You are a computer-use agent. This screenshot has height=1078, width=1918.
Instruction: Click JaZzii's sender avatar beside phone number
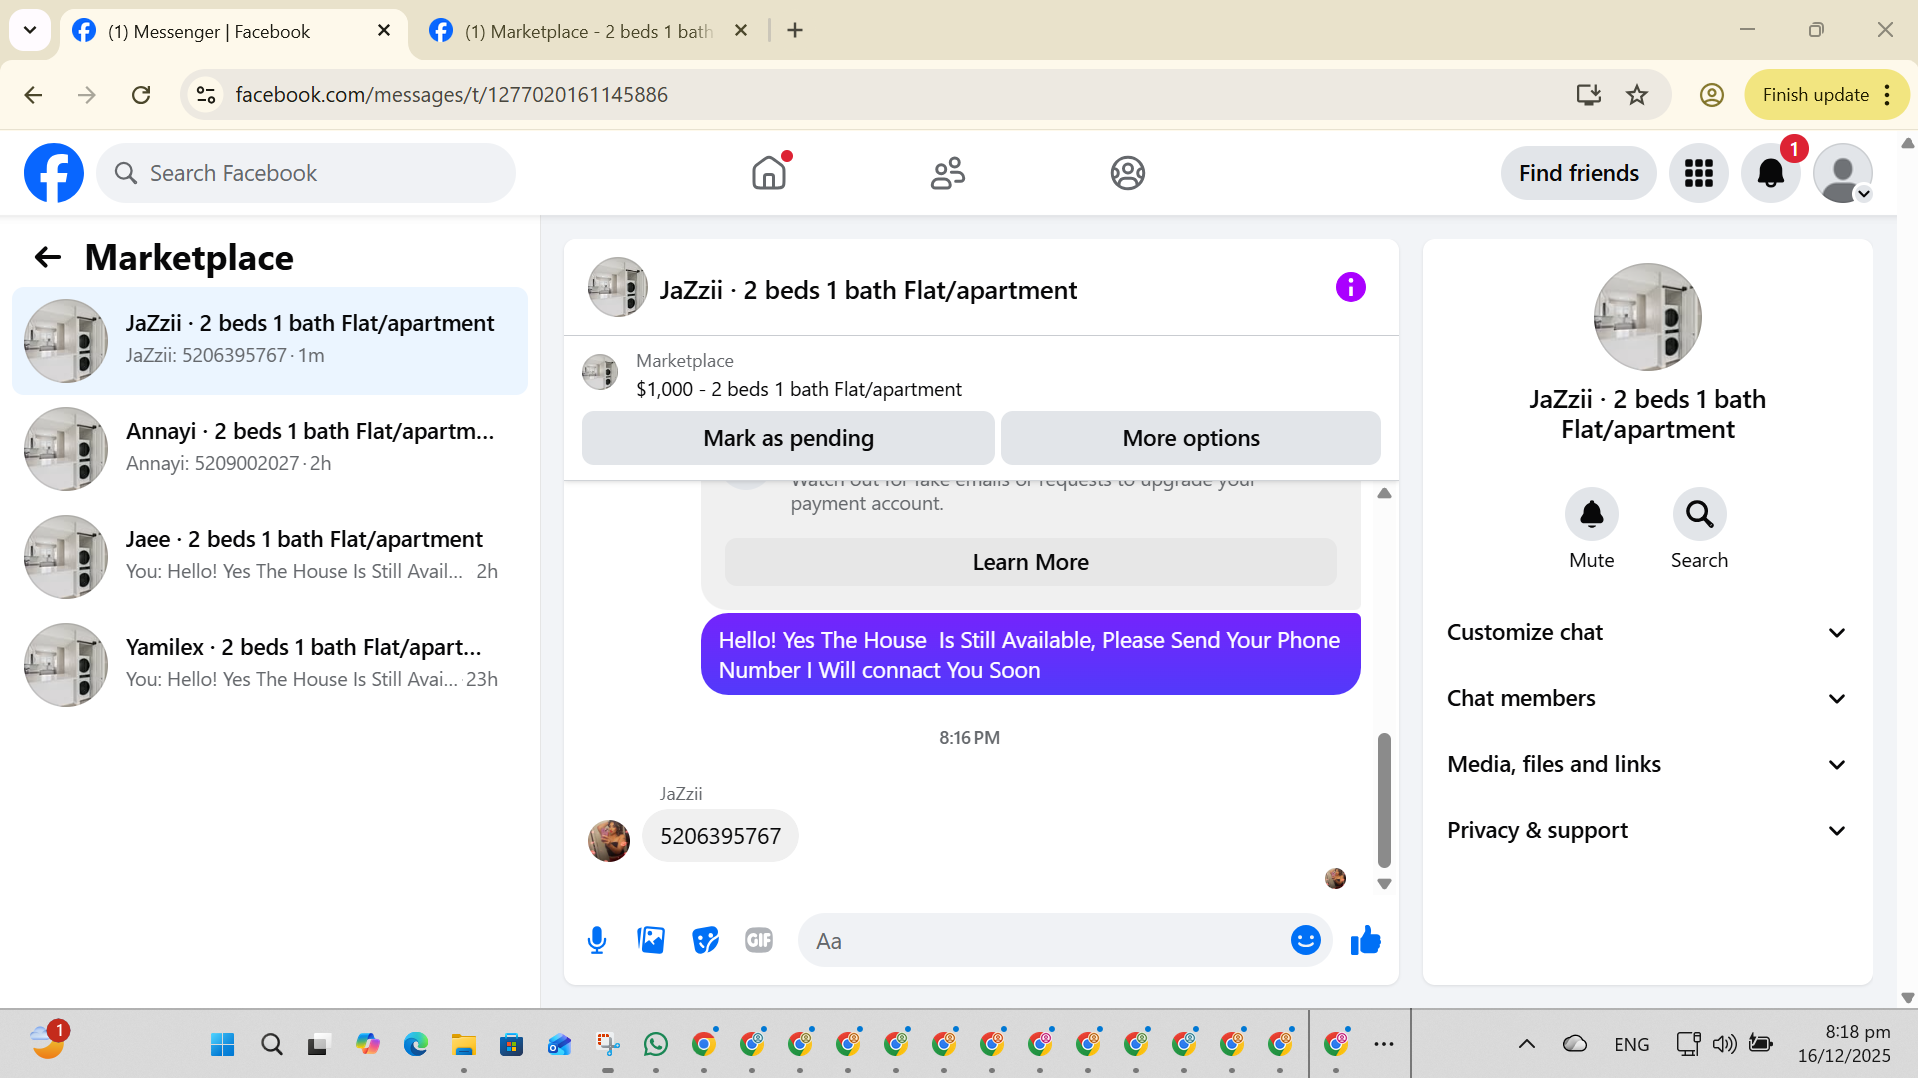pyautogui.click(x=609, y=840)
